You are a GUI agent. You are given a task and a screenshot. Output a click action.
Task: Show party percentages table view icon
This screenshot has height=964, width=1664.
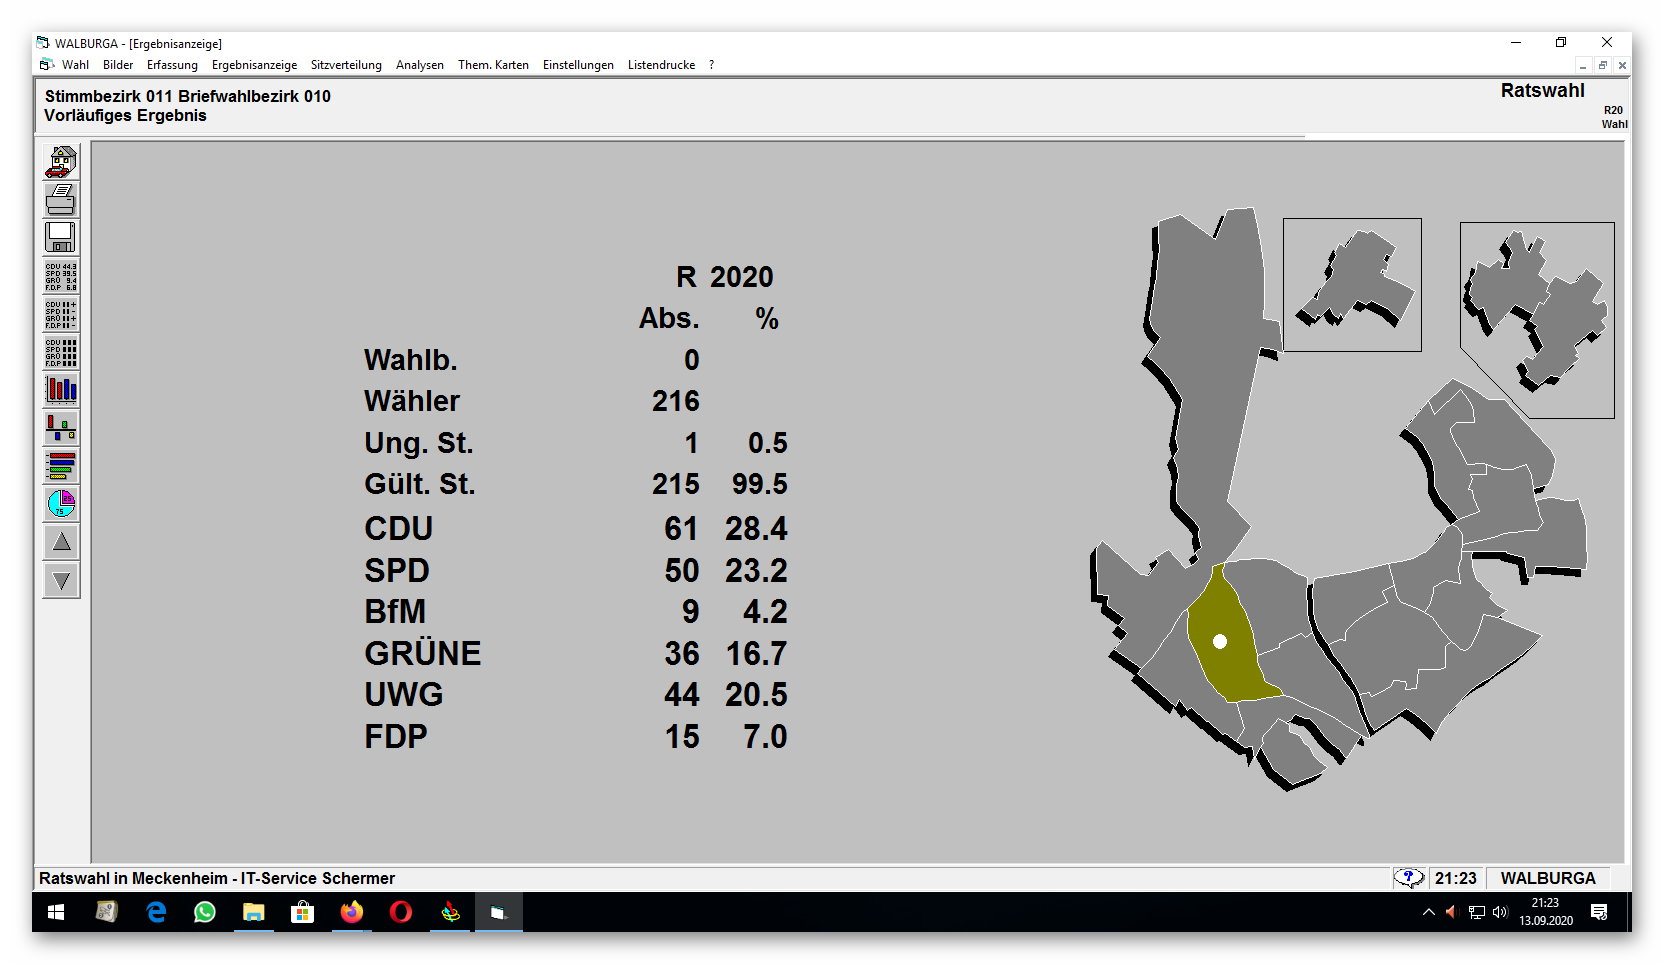[x=61, y=276]
